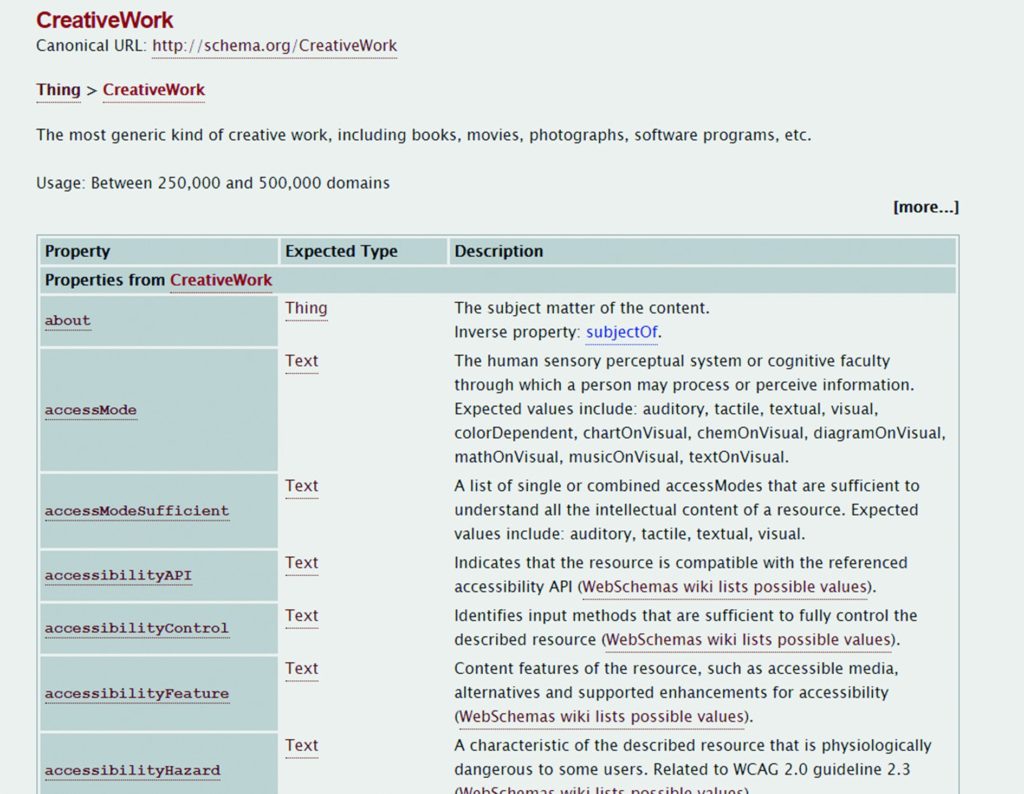
Task: Open WebSchemas wiki link in accessibilityFeature description
Action: tap(601, 717)
